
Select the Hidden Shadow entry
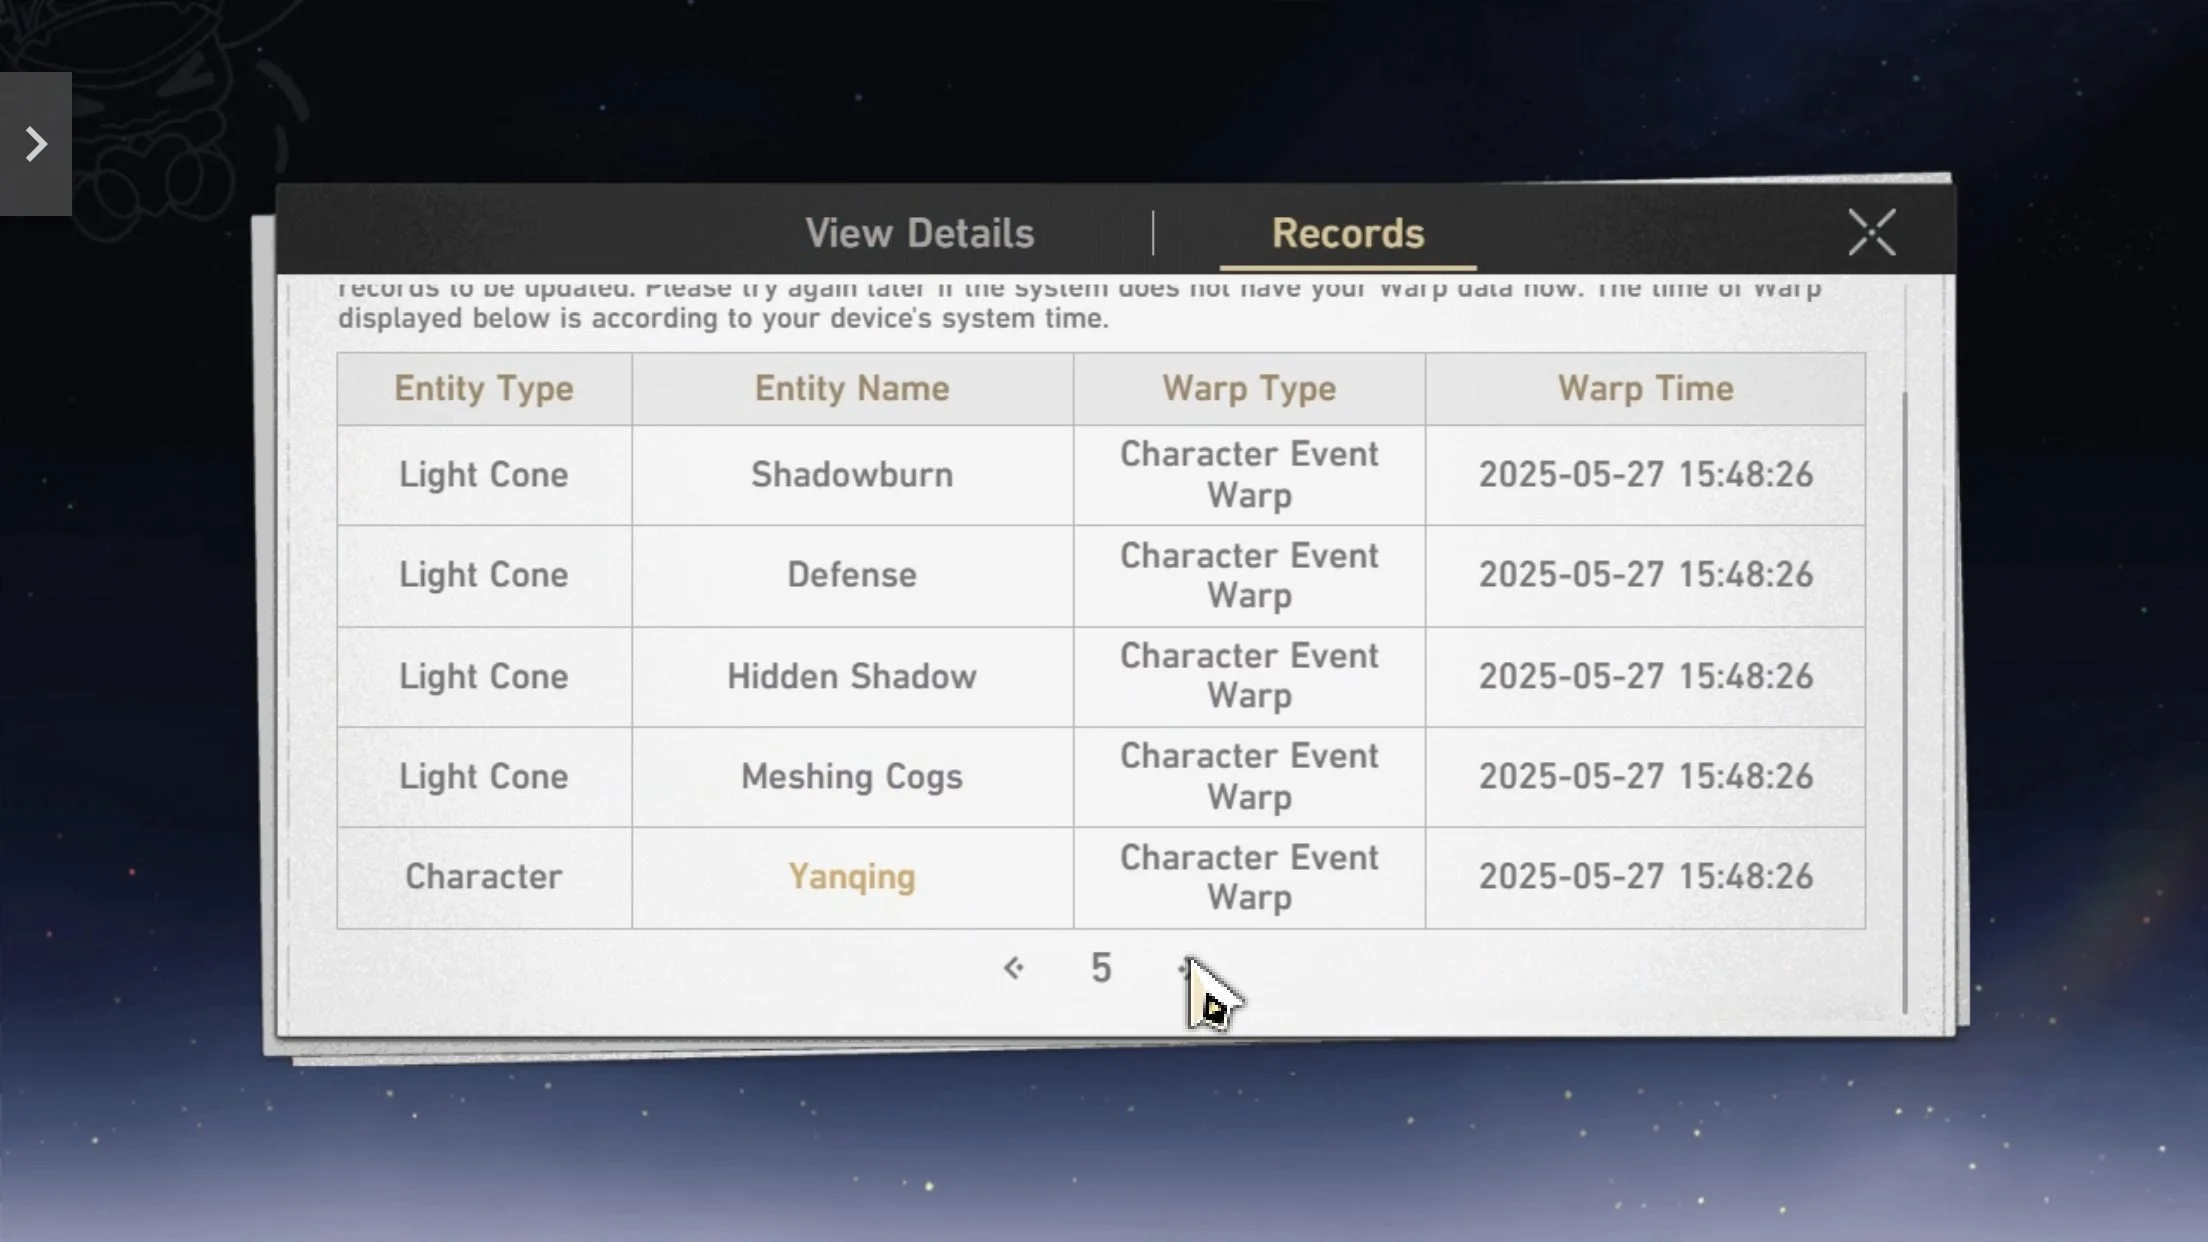851,677
